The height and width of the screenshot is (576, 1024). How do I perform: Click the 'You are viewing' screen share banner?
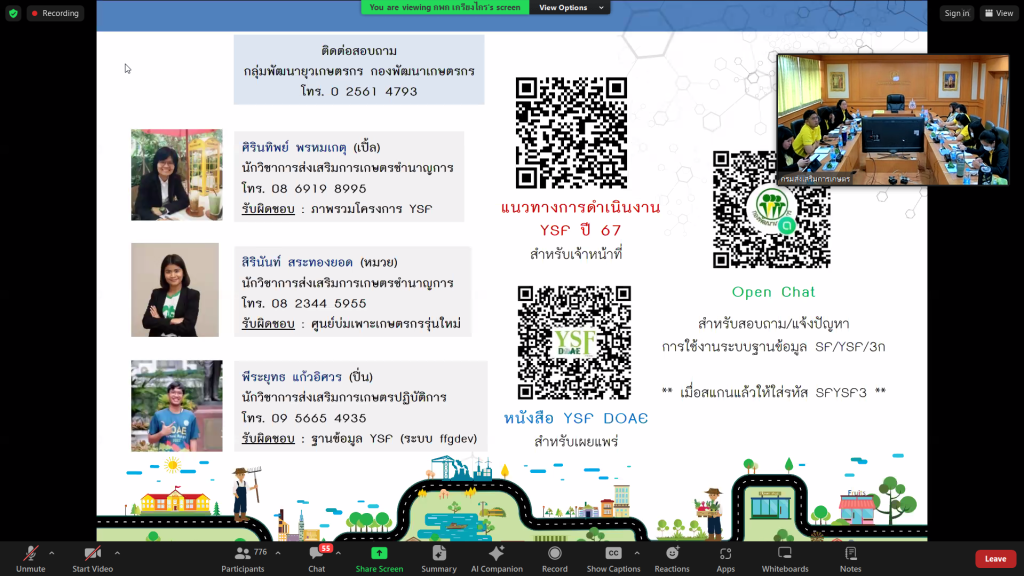(x=445, y=7)
